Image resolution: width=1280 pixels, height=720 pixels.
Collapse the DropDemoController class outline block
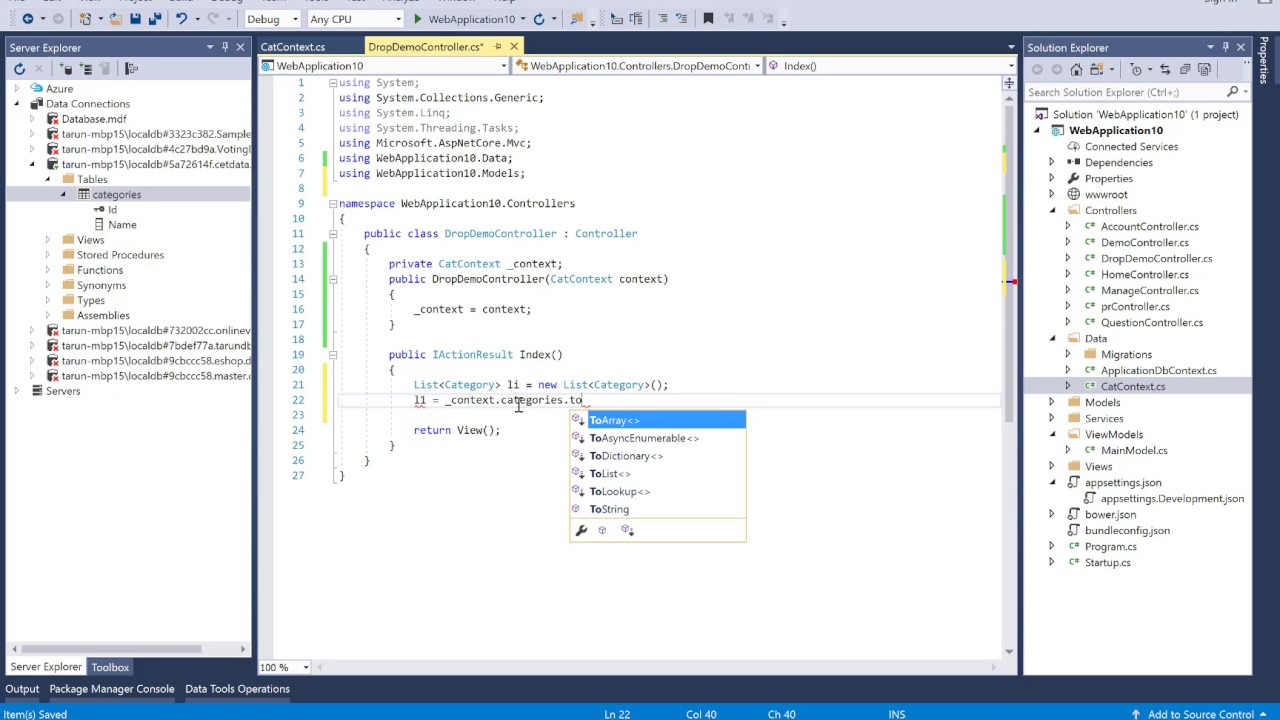(332, 234)
